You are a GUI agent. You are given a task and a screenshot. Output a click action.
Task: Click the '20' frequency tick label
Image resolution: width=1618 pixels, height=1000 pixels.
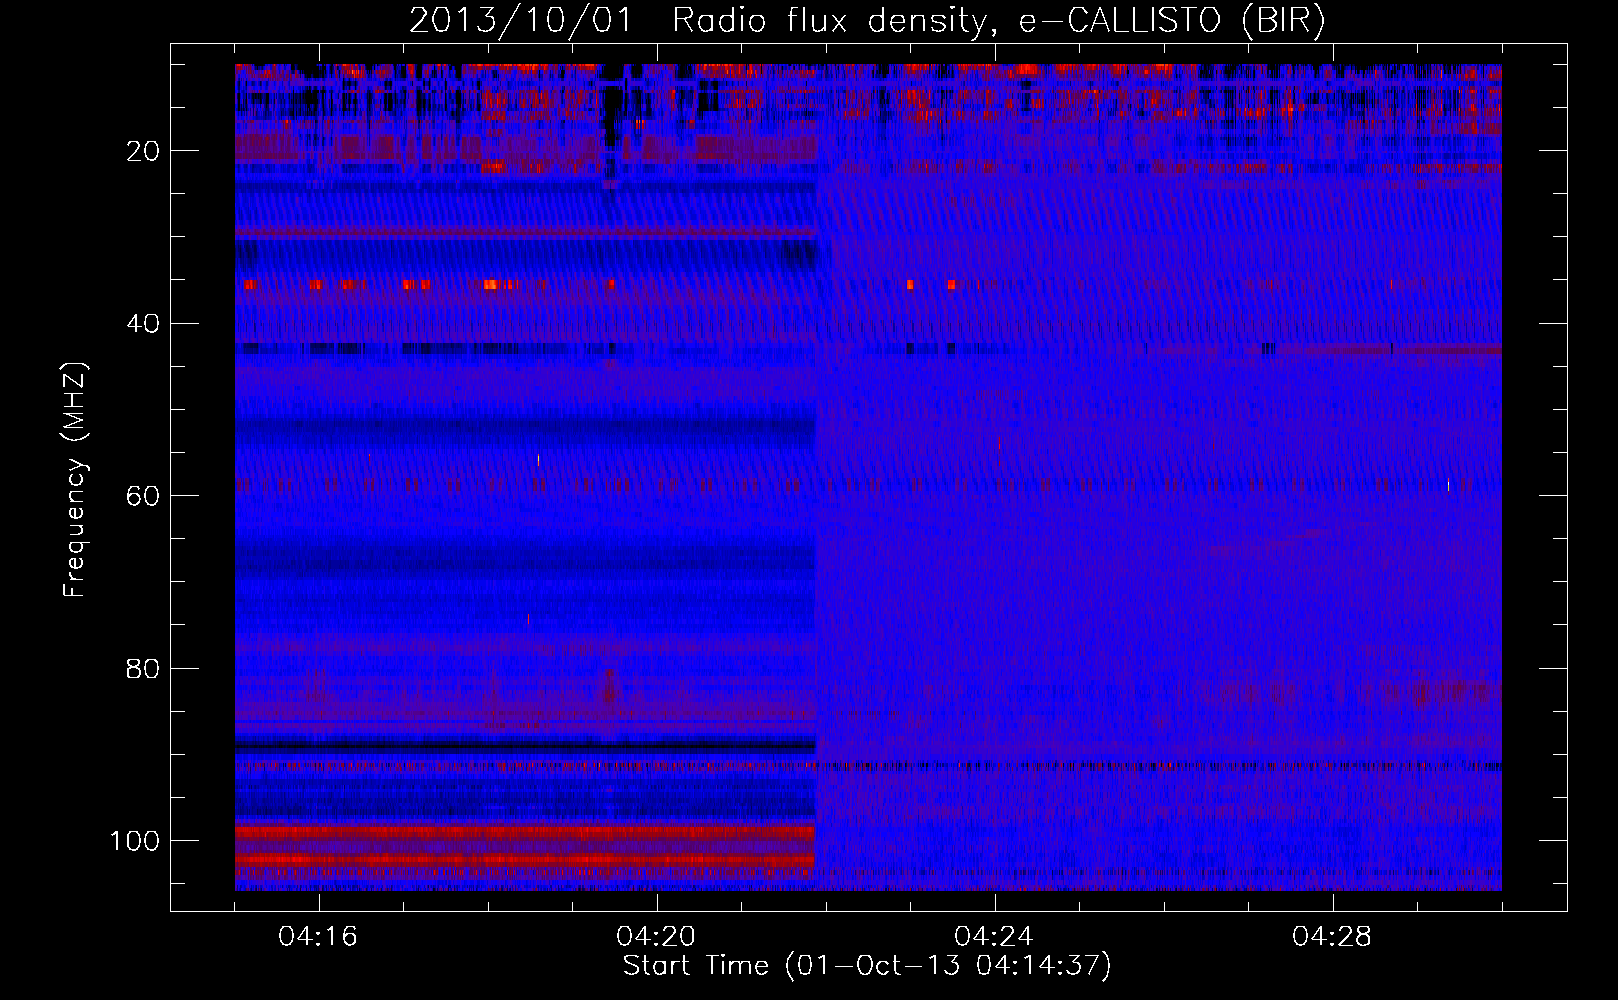(143, 151)
